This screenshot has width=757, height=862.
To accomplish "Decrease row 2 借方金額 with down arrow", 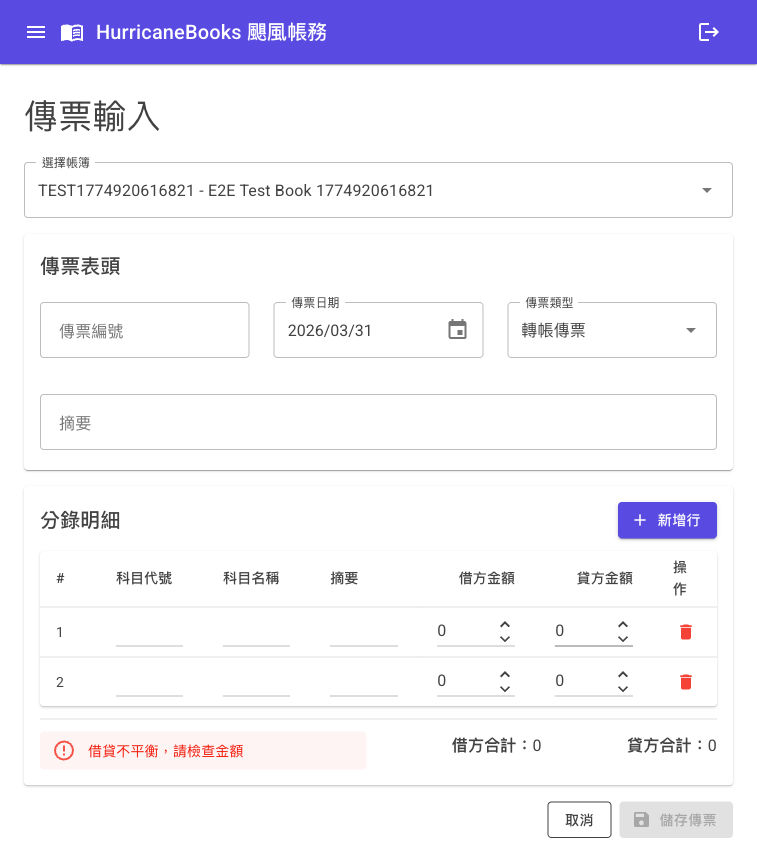I will [x=505, y=689].
